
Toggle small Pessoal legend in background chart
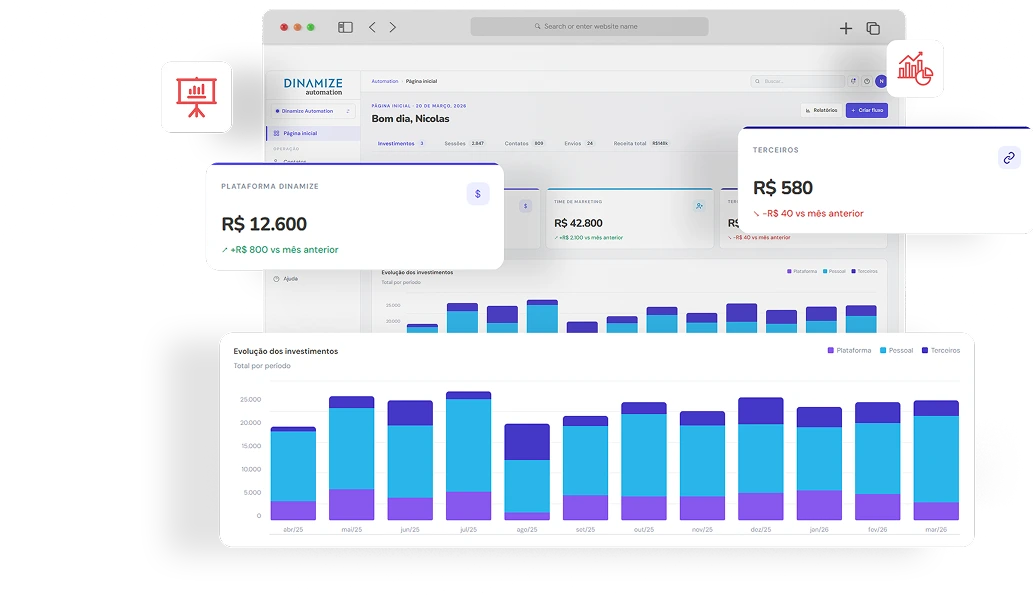[x=825, y=271]
